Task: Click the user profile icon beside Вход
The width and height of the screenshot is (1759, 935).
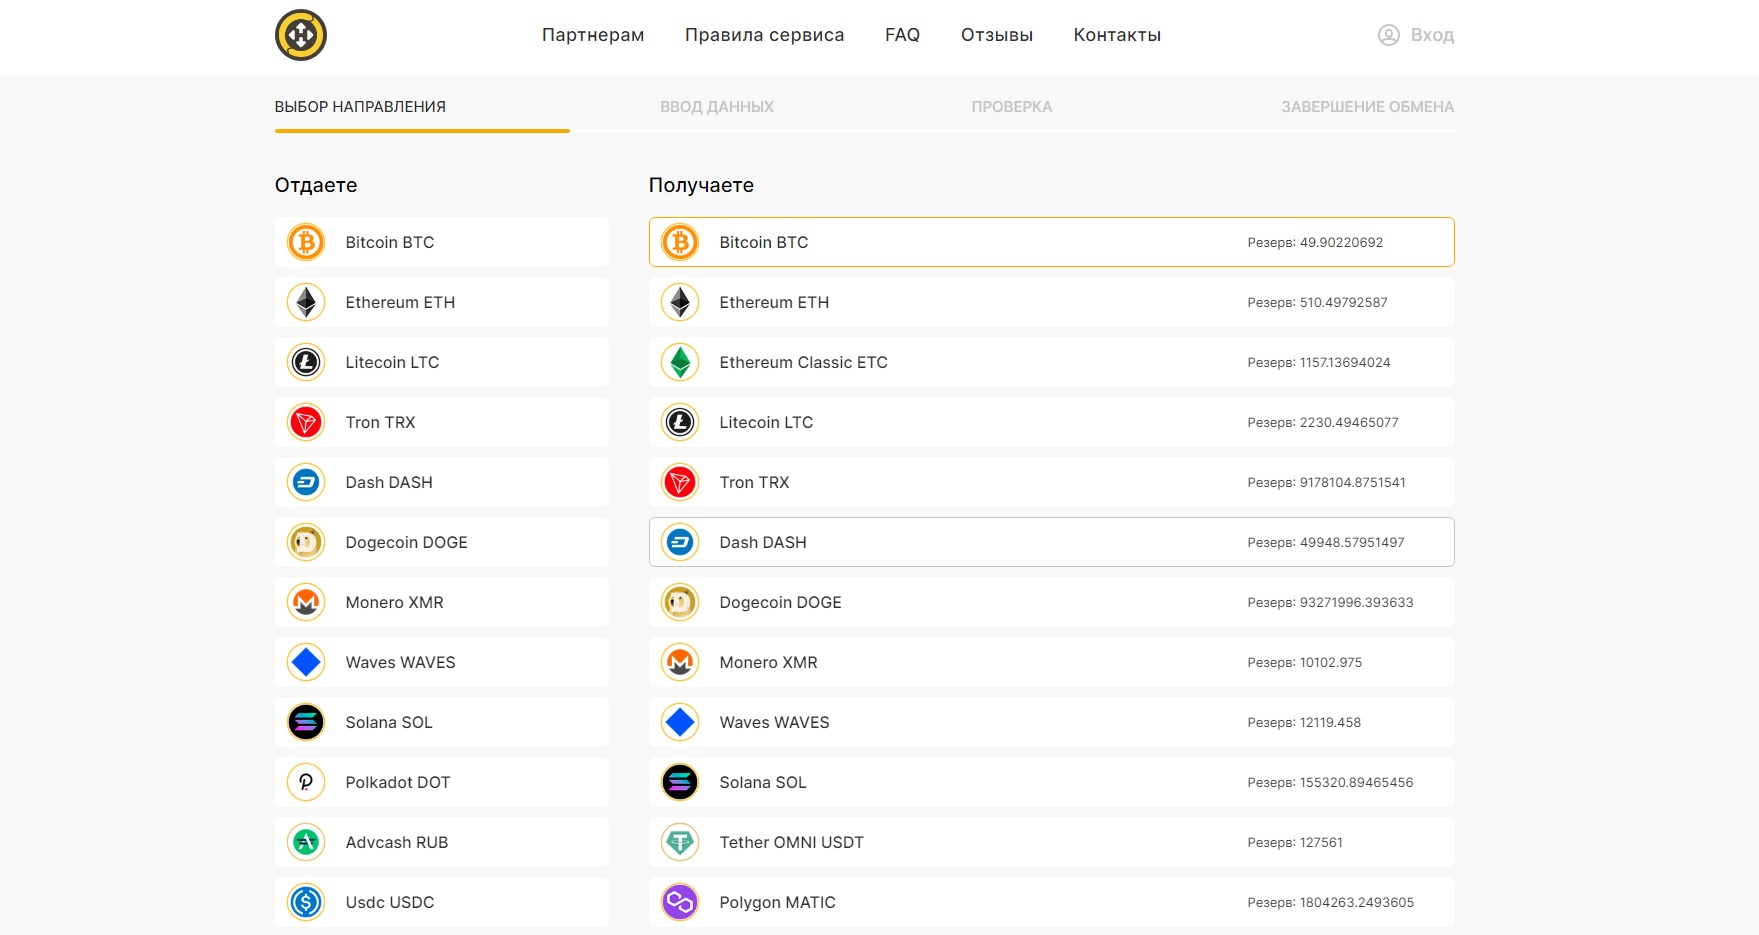Action: click(x=1389, y=35)
